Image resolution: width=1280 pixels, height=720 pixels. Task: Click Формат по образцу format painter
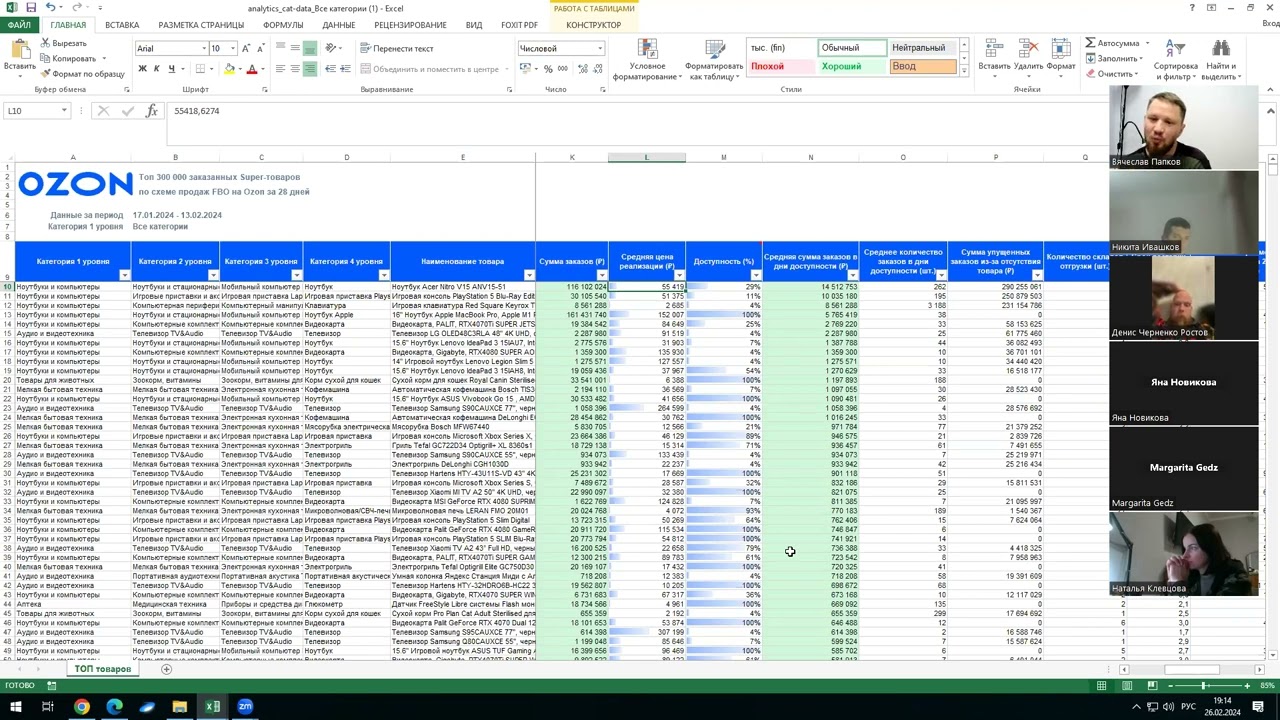(x=82, y=74)
